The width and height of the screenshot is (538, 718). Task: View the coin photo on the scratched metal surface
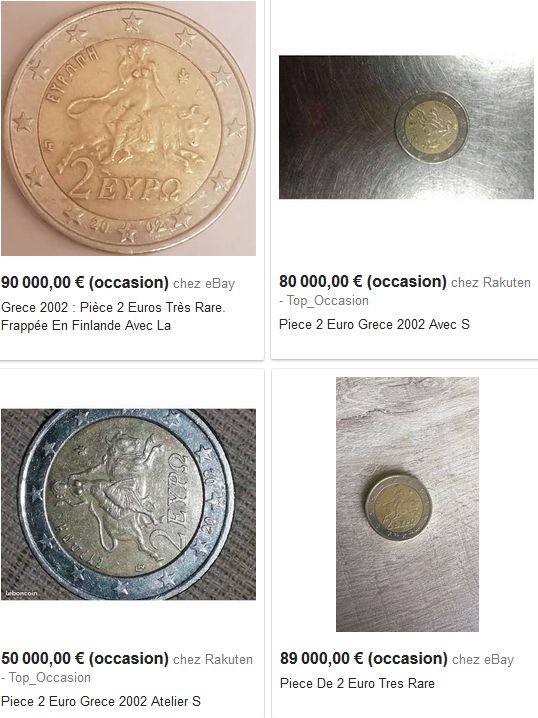pos(406,127)
